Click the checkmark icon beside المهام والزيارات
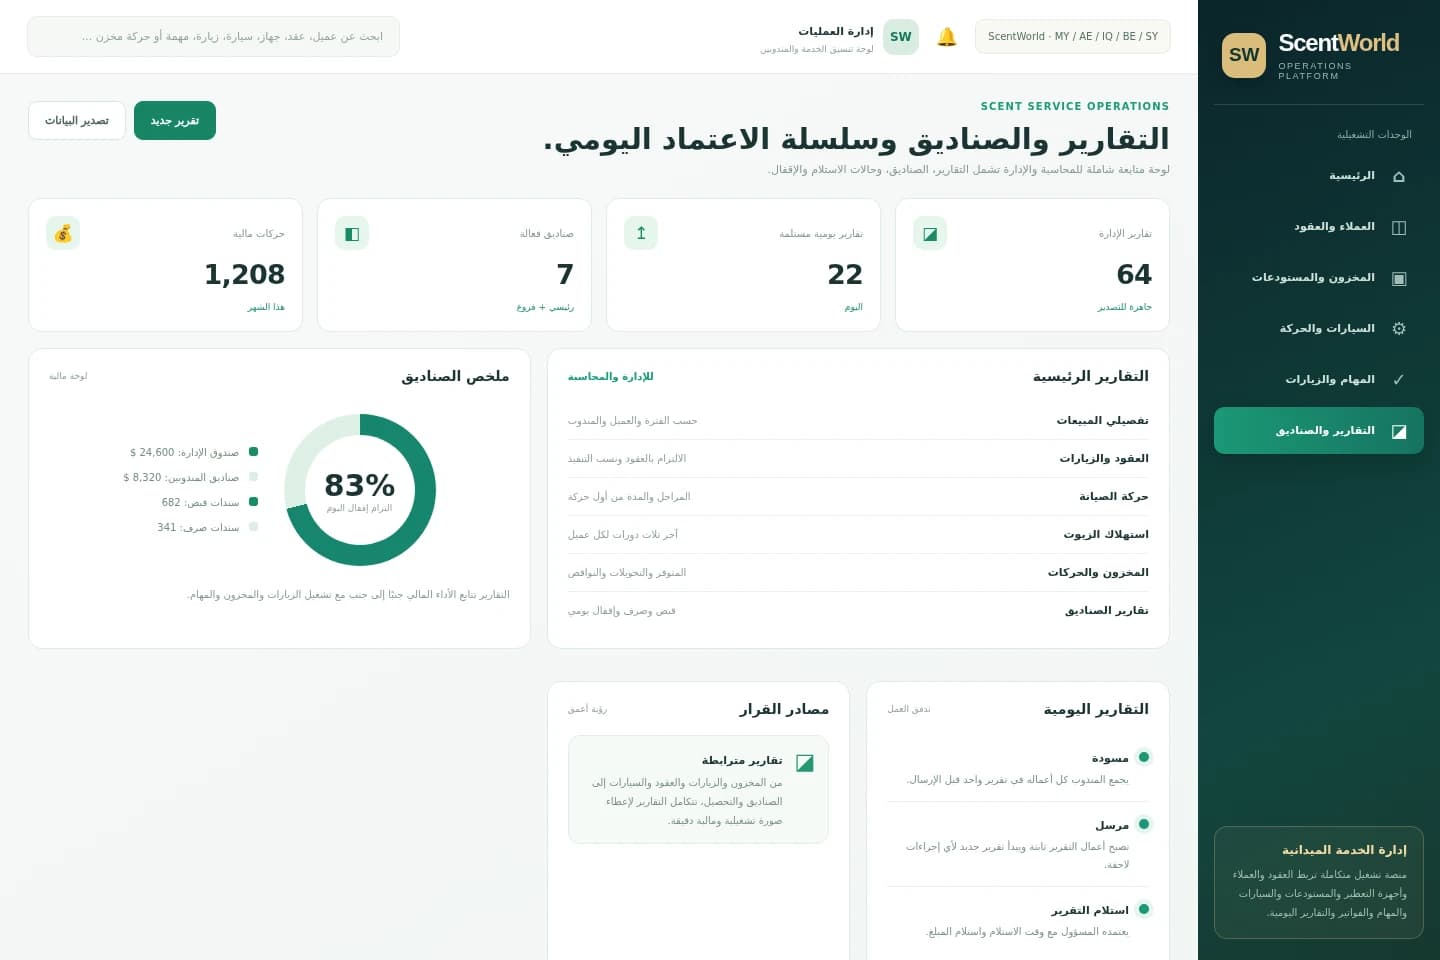Viewport: 1440px width, 960px height. click(x=1399, y=380)
